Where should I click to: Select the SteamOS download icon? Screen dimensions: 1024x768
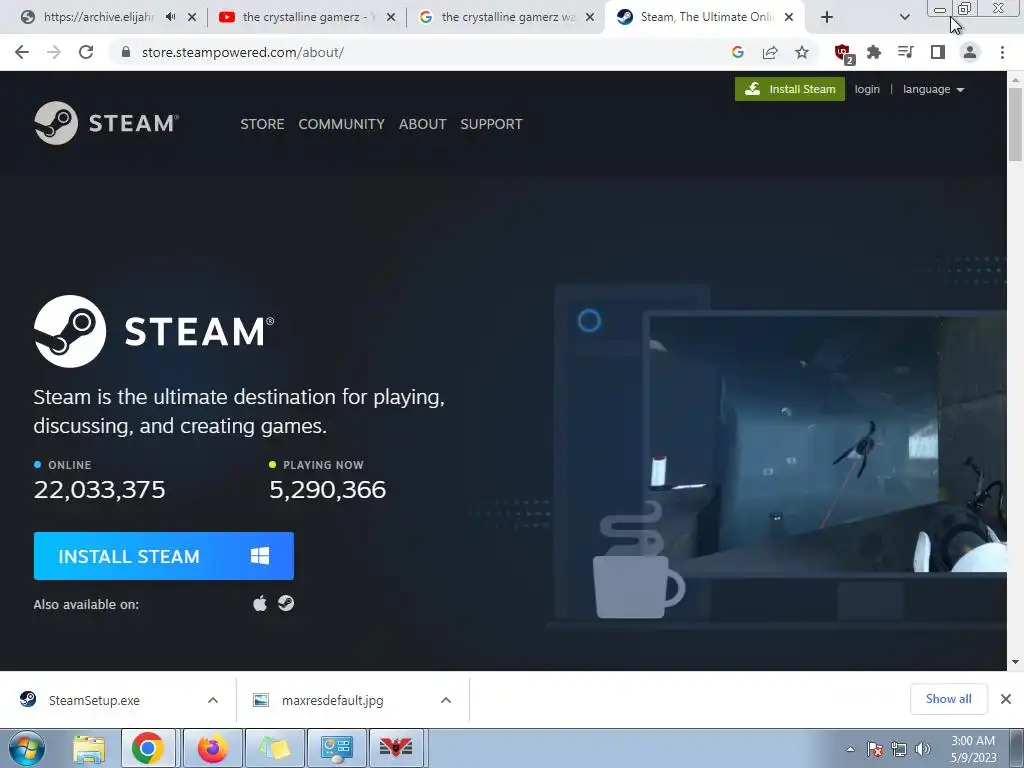point(286,603)
